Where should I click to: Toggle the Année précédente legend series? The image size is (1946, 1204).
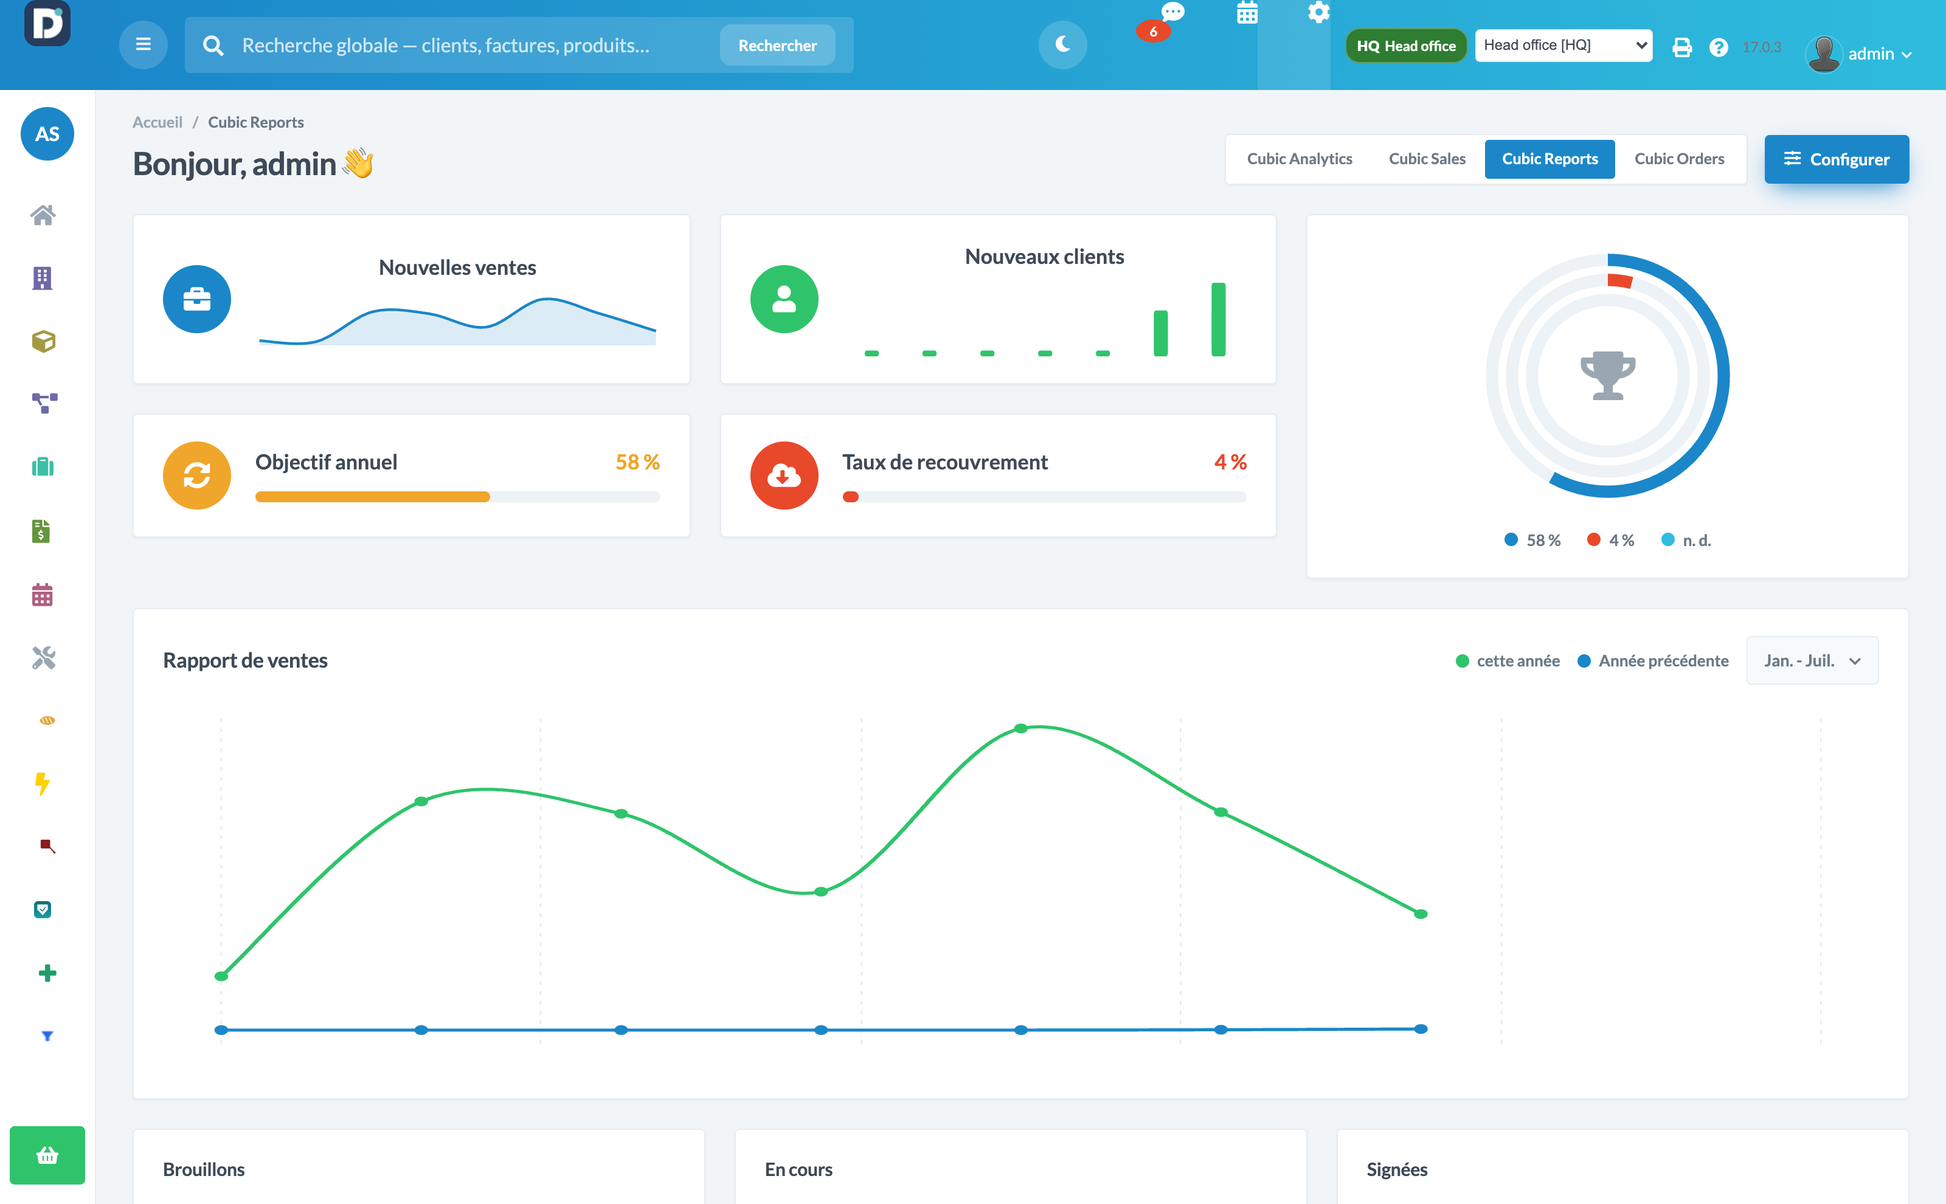click(1652, 661)
